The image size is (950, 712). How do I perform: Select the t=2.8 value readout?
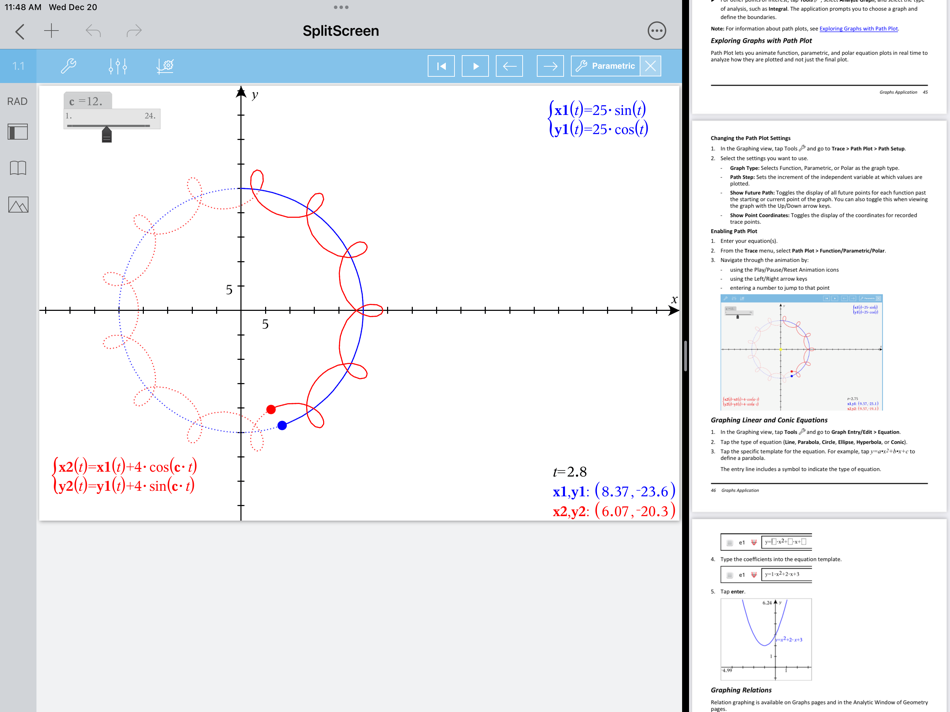click(570, 471)
